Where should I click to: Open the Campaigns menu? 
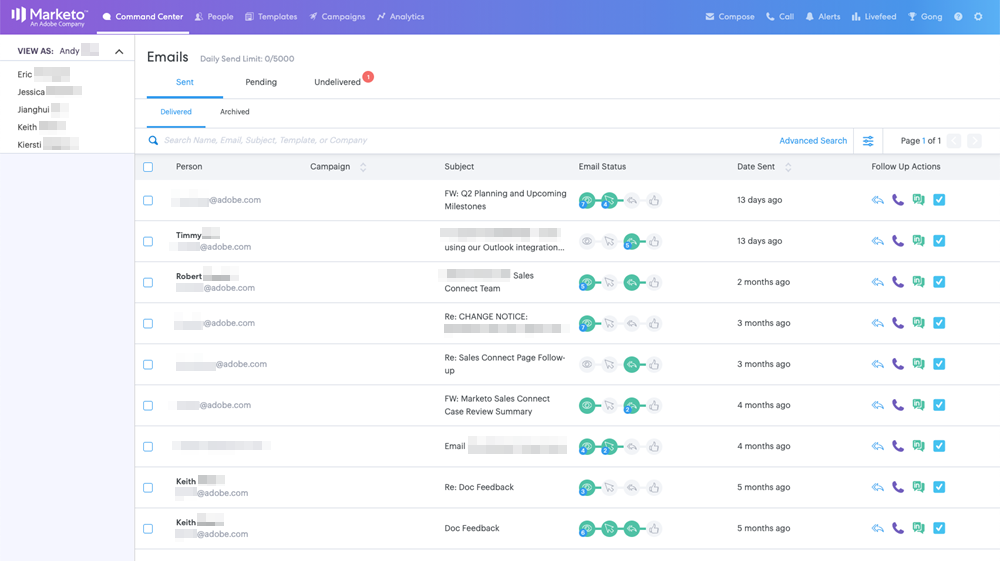click(337, 17)
